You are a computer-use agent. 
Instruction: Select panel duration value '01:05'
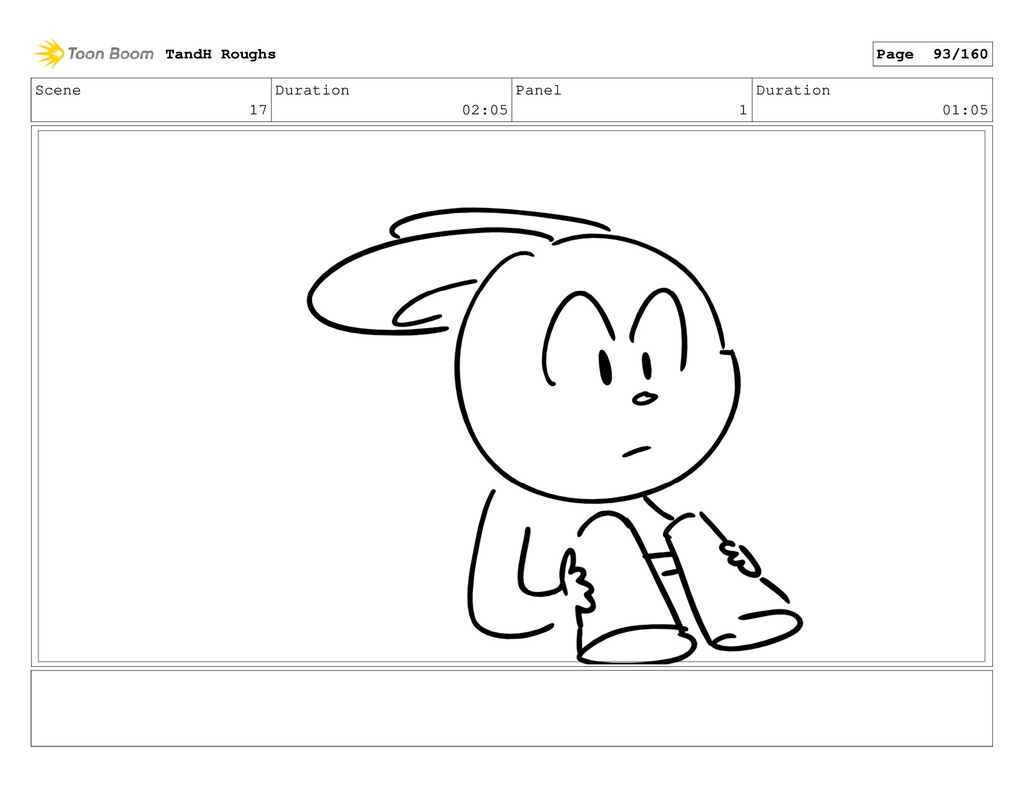(965, 110)
